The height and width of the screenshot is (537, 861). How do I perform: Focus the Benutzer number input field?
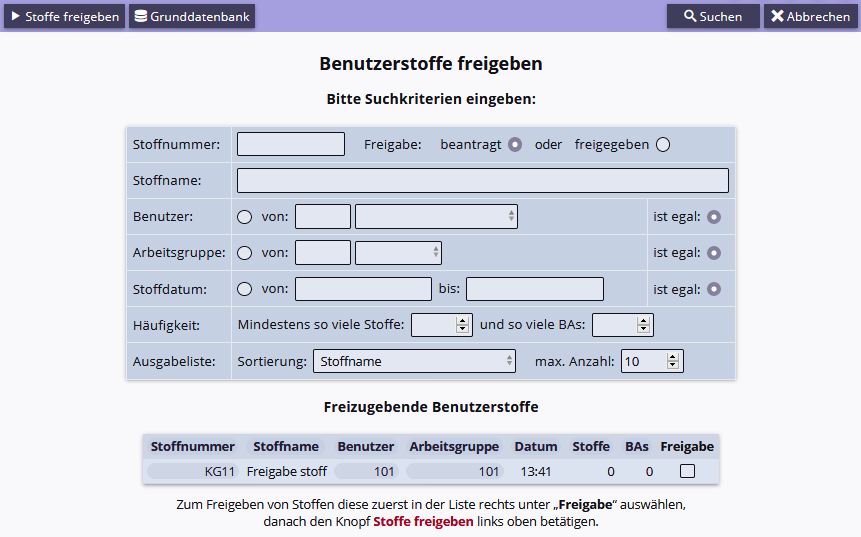323,217
